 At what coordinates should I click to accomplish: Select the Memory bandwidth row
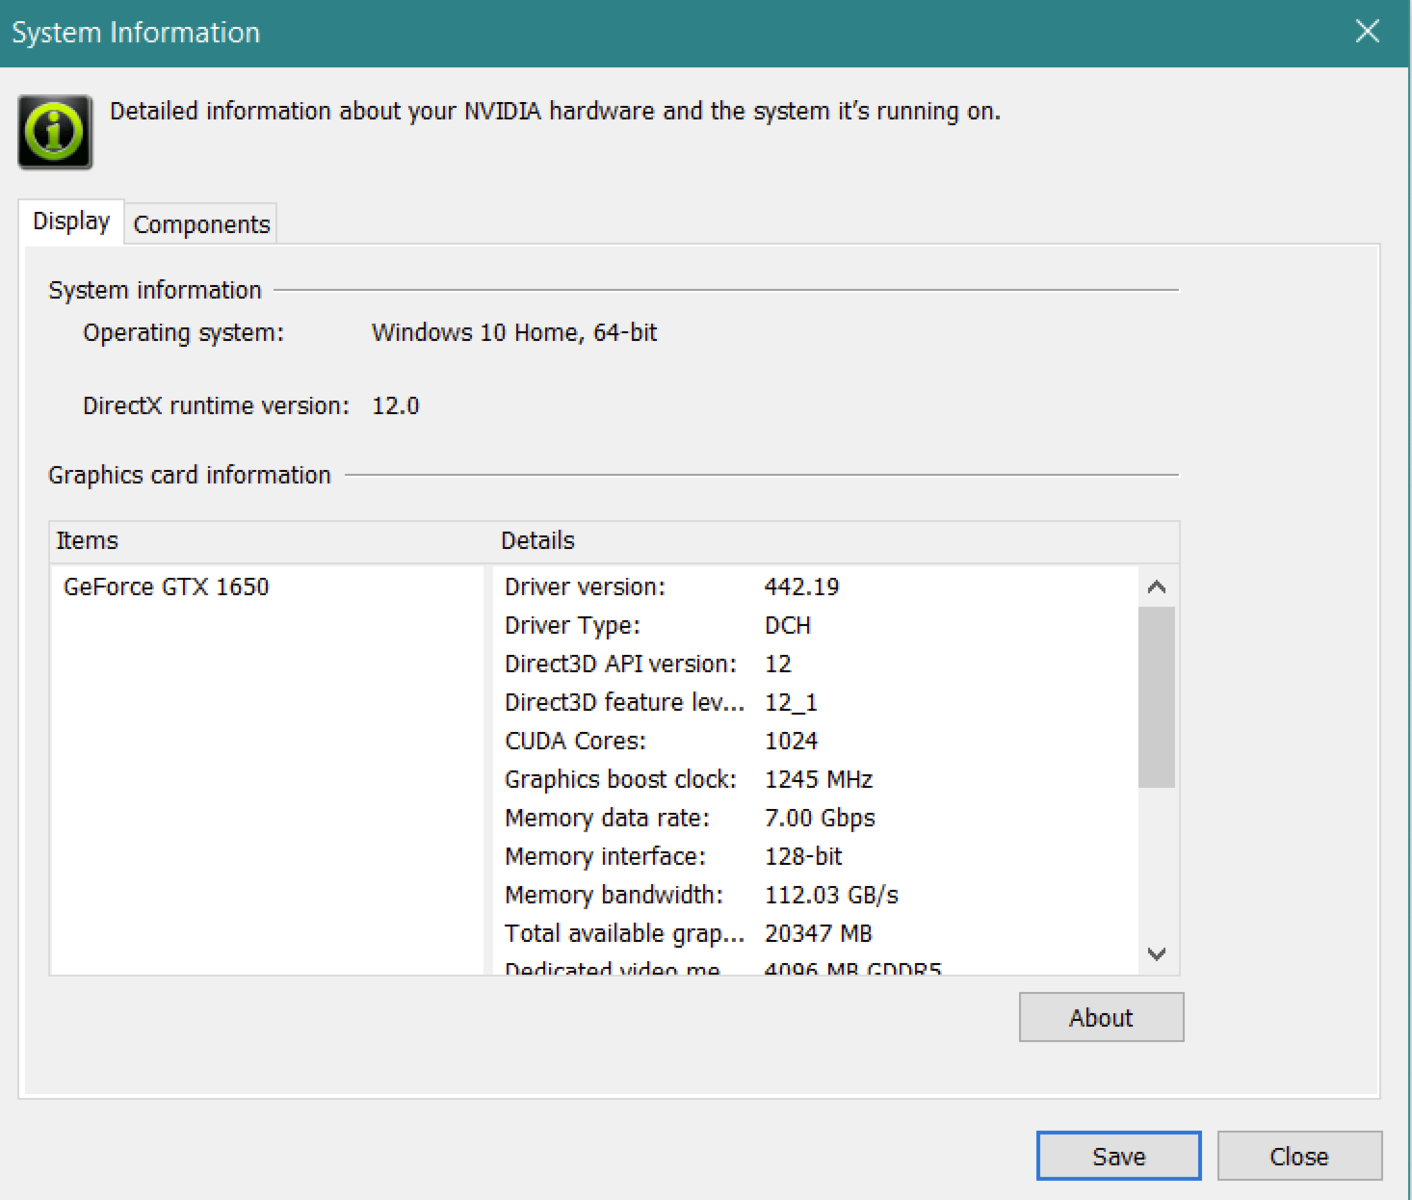click(x=701, y=895)
